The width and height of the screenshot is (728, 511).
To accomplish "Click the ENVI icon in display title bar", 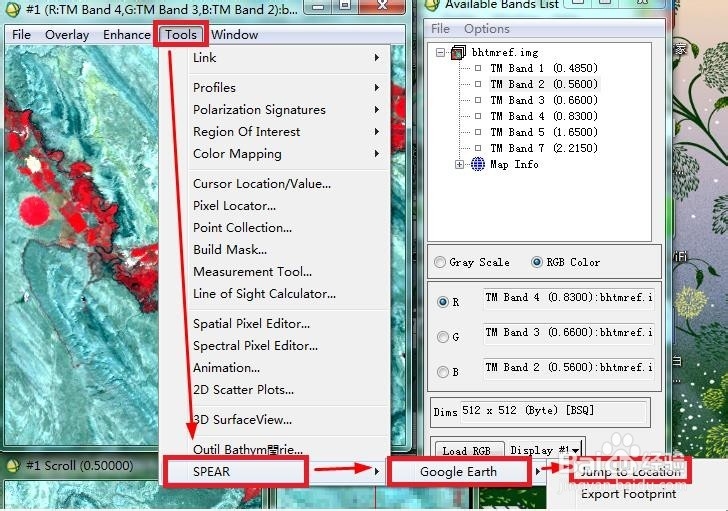I will pos(14,8).
